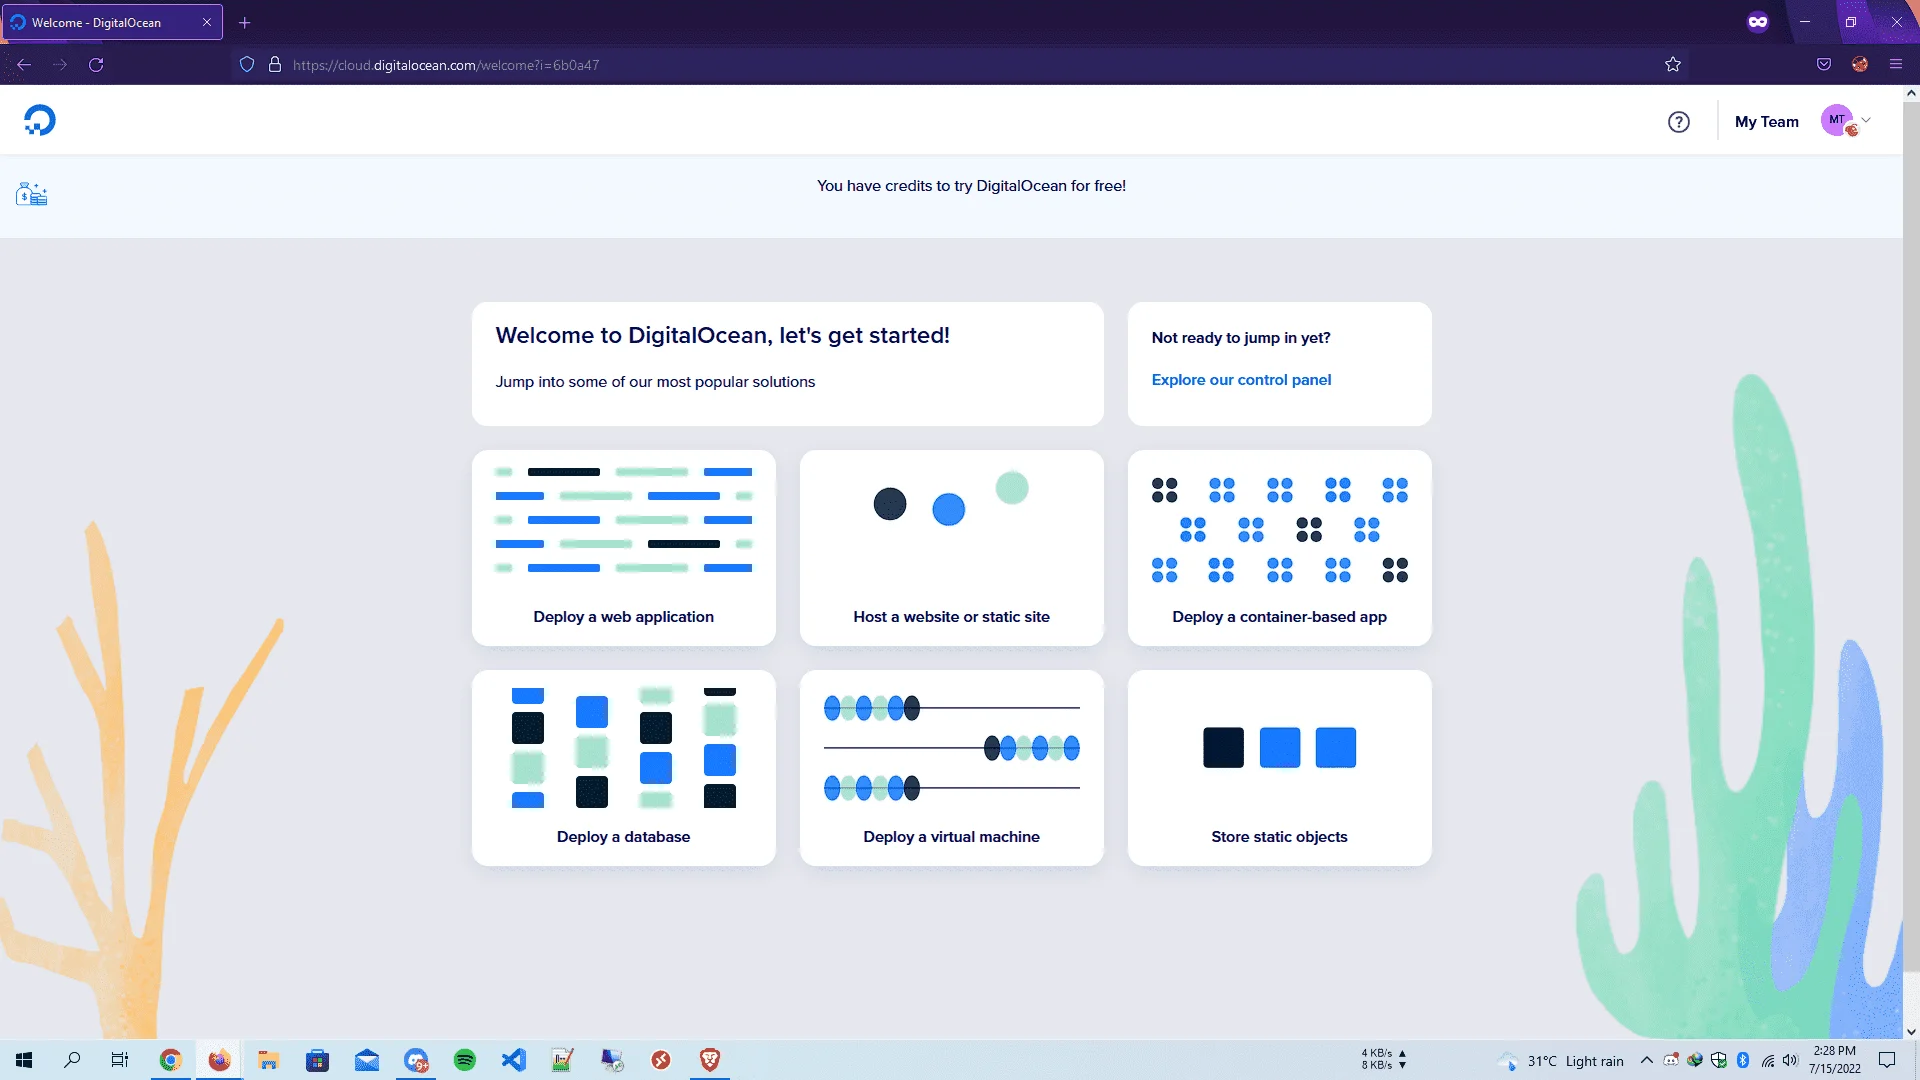Image resolution: width=1920 pixels, height=1080 pixels.
Task: Click the credits money-bag icon in banner
Action: pos(31,194)
